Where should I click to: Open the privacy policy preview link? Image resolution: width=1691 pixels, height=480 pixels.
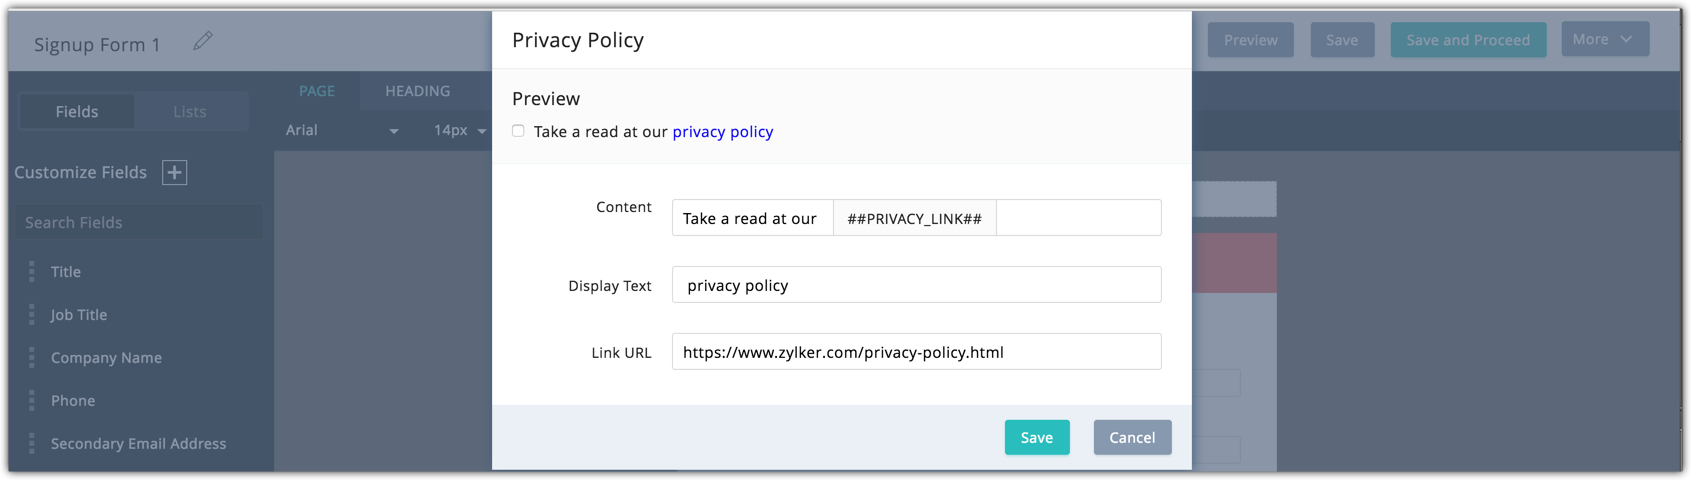click(x=722, y=132)
